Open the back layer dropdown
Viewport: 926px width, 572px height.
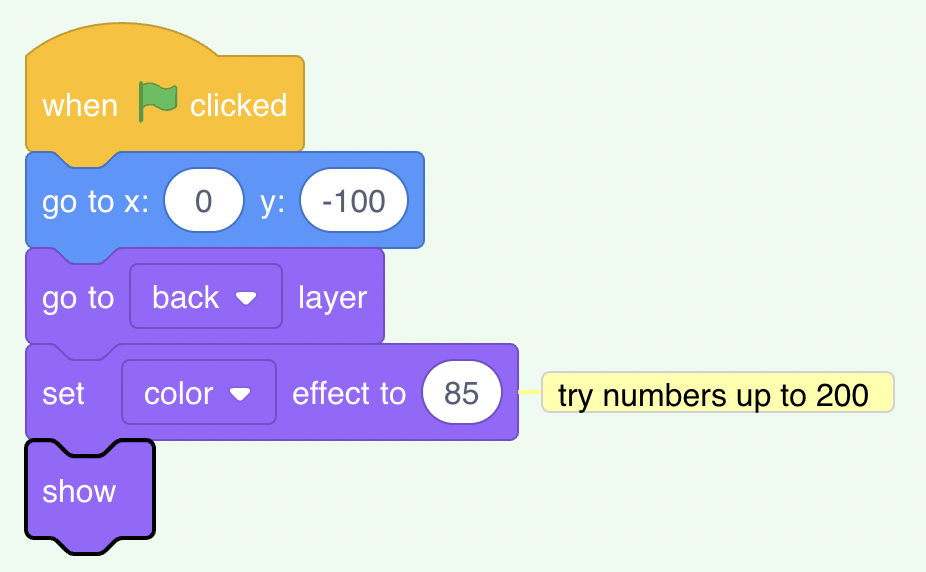coord(206,296)
